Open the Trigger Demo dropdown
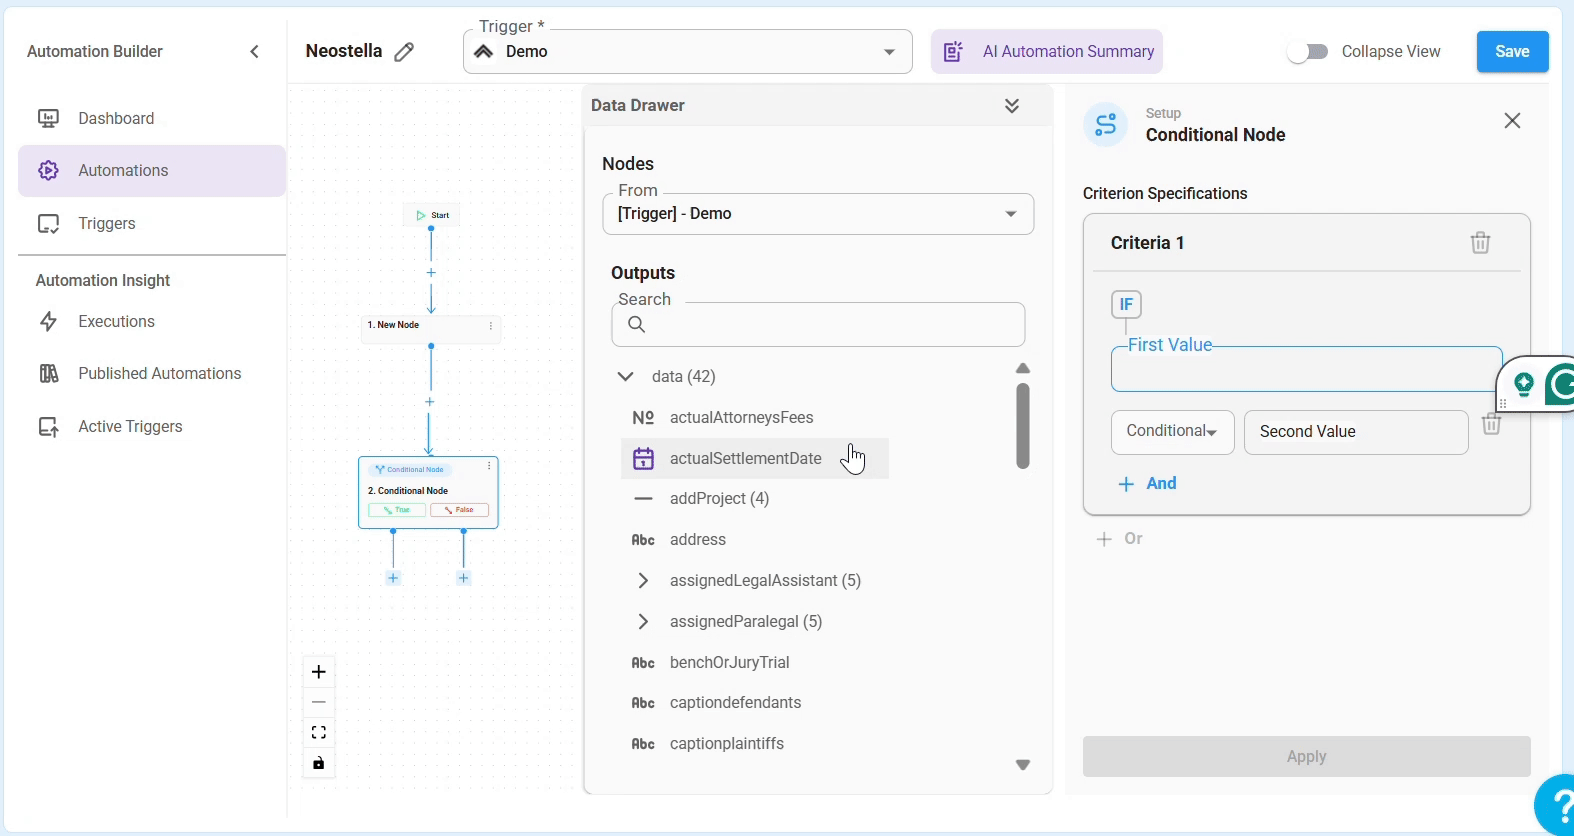The image size is (1574, 836). coord(688,52)
